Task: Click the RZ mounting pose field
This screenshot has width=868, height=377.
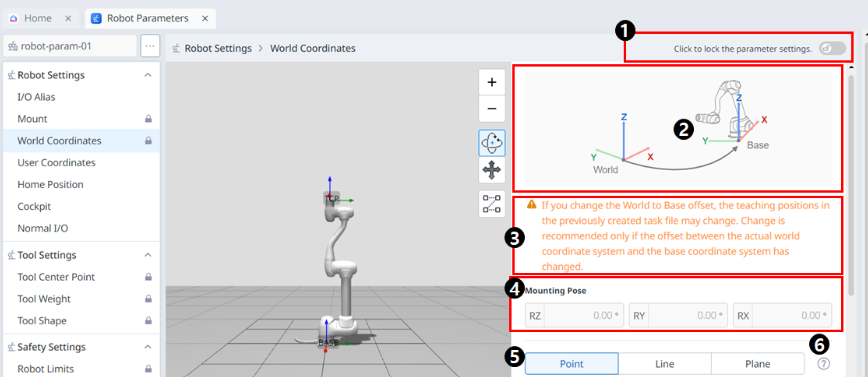Action: click(x=575, y=316)
